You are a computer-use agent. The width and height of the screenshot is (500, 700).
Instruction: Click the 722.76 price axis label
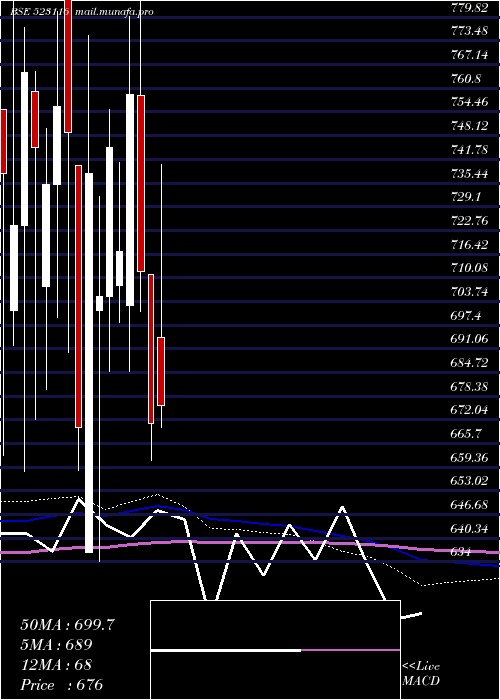click(469, 221)
